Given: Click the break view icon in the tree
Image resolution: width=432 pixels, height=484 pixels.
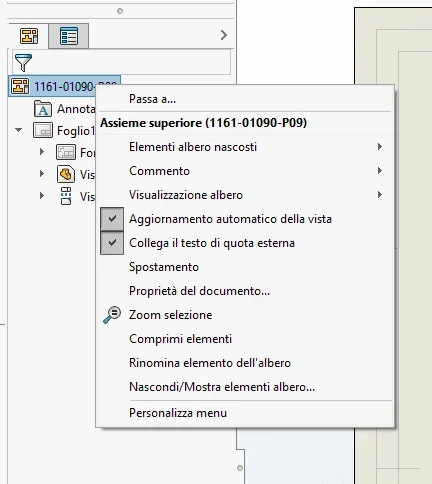Looking at the screenshot, I should coord(66,196).
